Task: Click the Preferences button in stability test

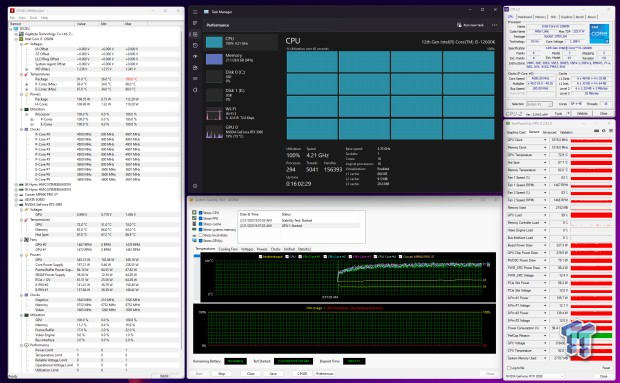Action: tap(324, 374)
